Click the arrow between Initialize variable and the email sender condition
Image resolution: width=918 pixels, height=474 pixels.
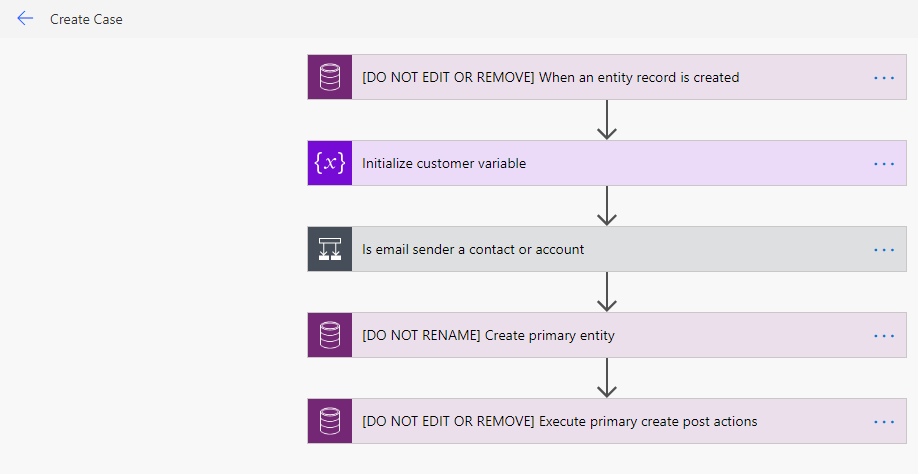(606, 206)
